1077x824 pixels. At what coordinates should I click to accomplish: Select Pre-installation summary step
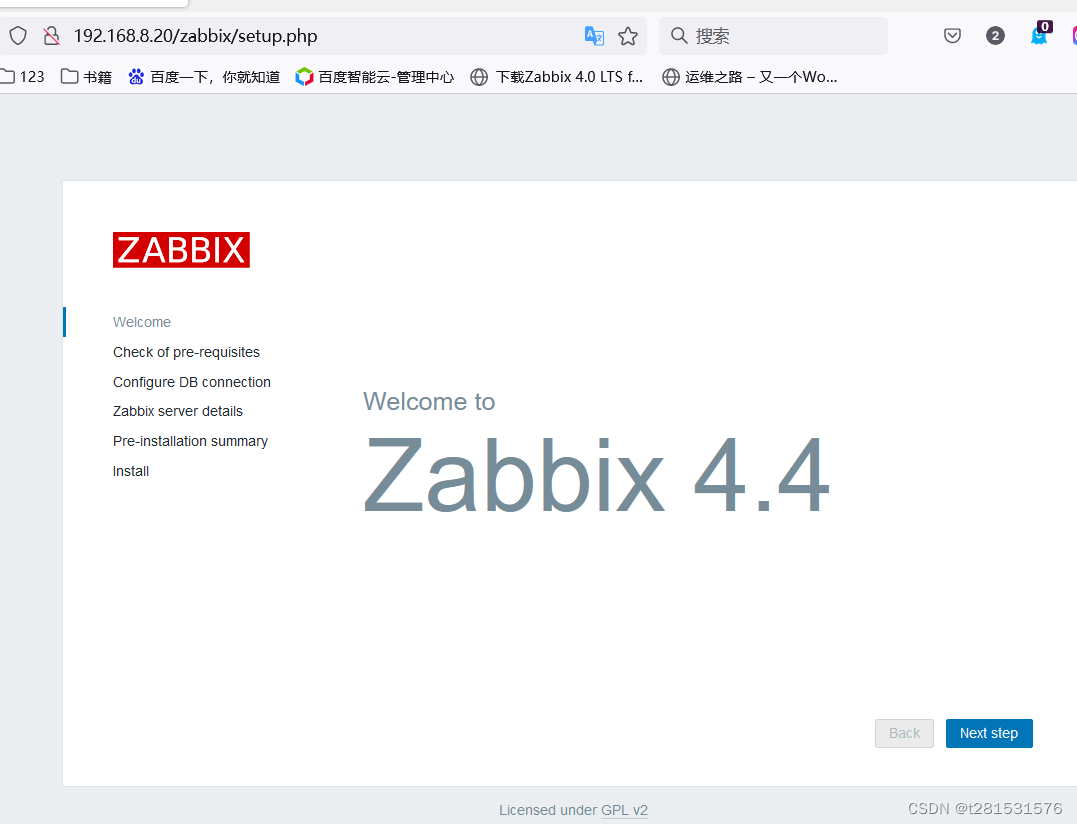(x=190, y=442)
